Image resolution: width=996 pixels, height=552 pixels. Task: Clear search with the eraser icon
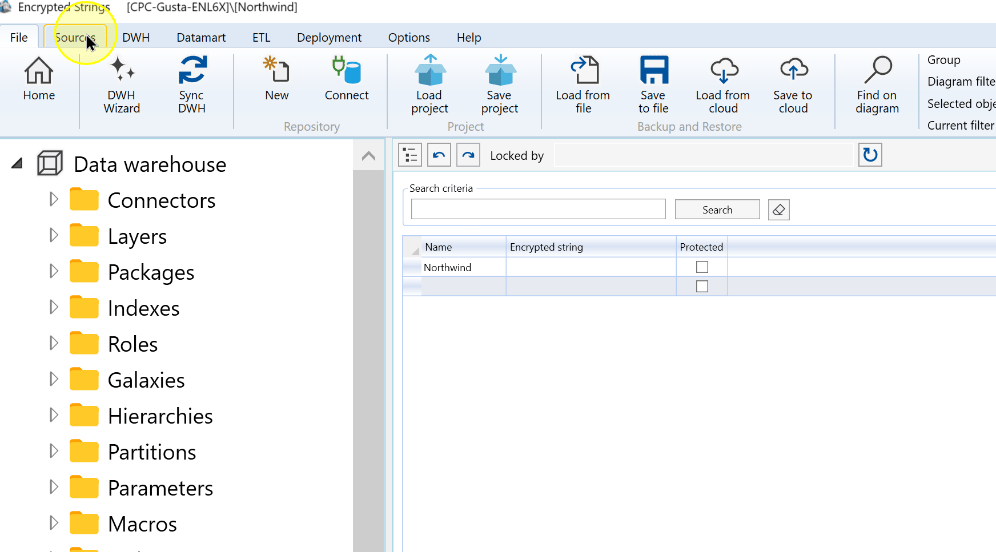point(779,210)
